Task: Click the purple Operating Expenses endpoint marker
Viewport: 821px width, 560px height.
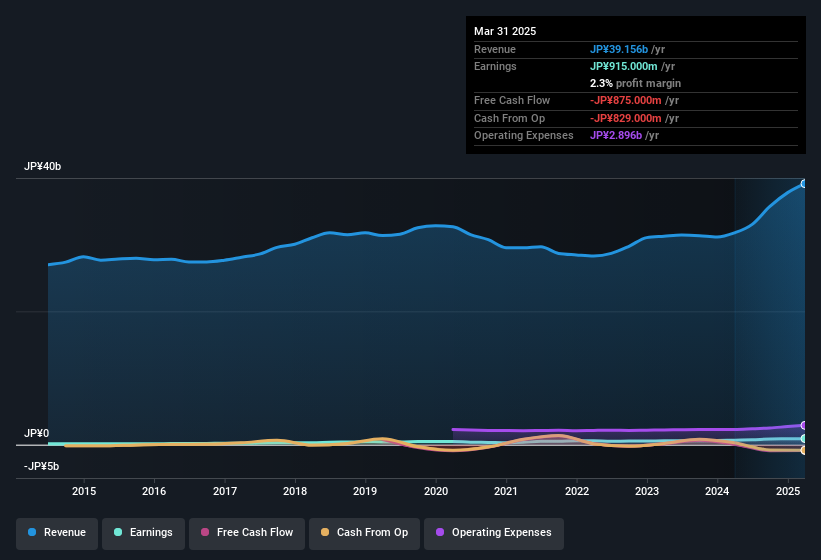Action: click(x=804, y=425)
